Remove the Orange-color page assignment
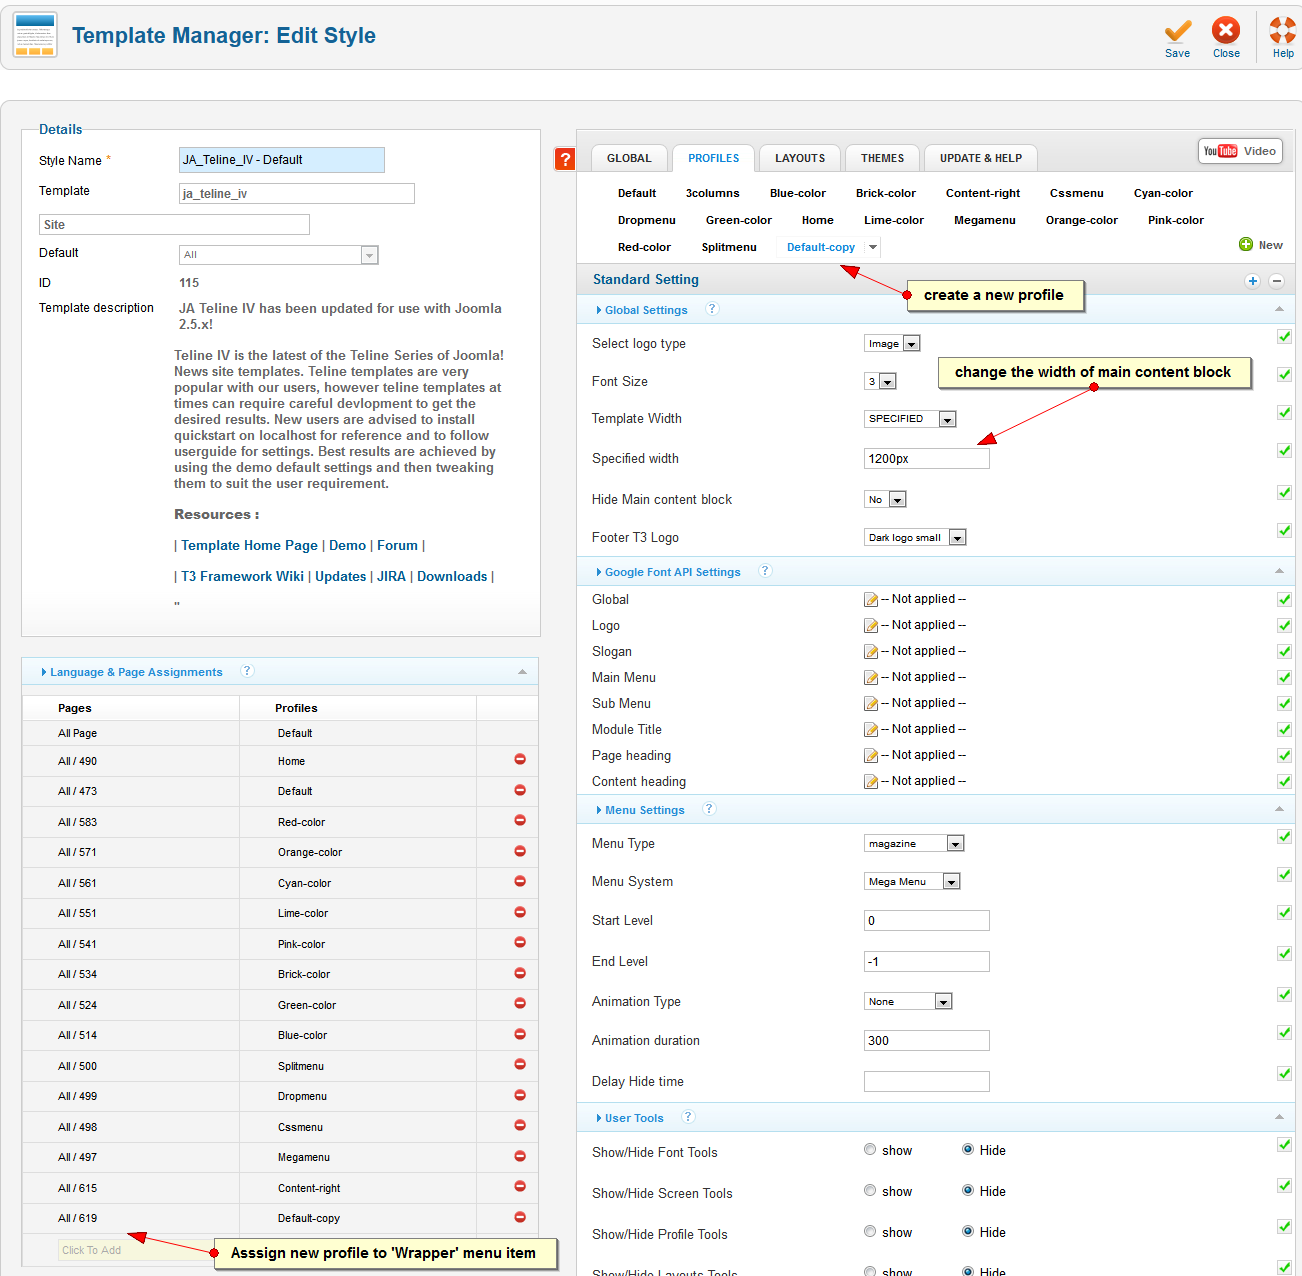This screenshot has height=1276, width=1302. [x=520, y=851]
